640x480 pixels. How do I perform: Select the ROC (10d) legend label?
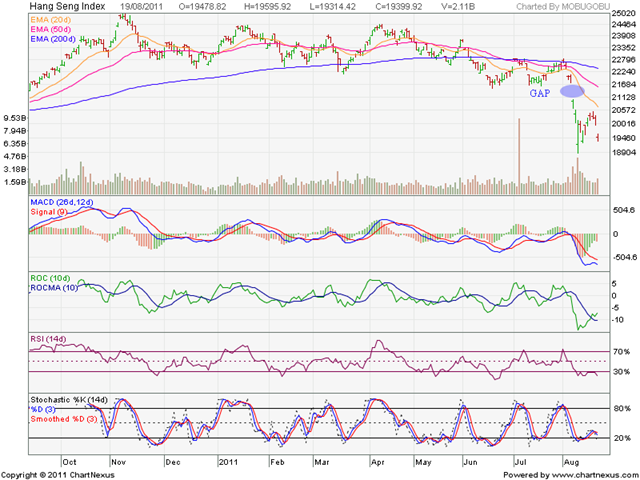coord(50,278)
